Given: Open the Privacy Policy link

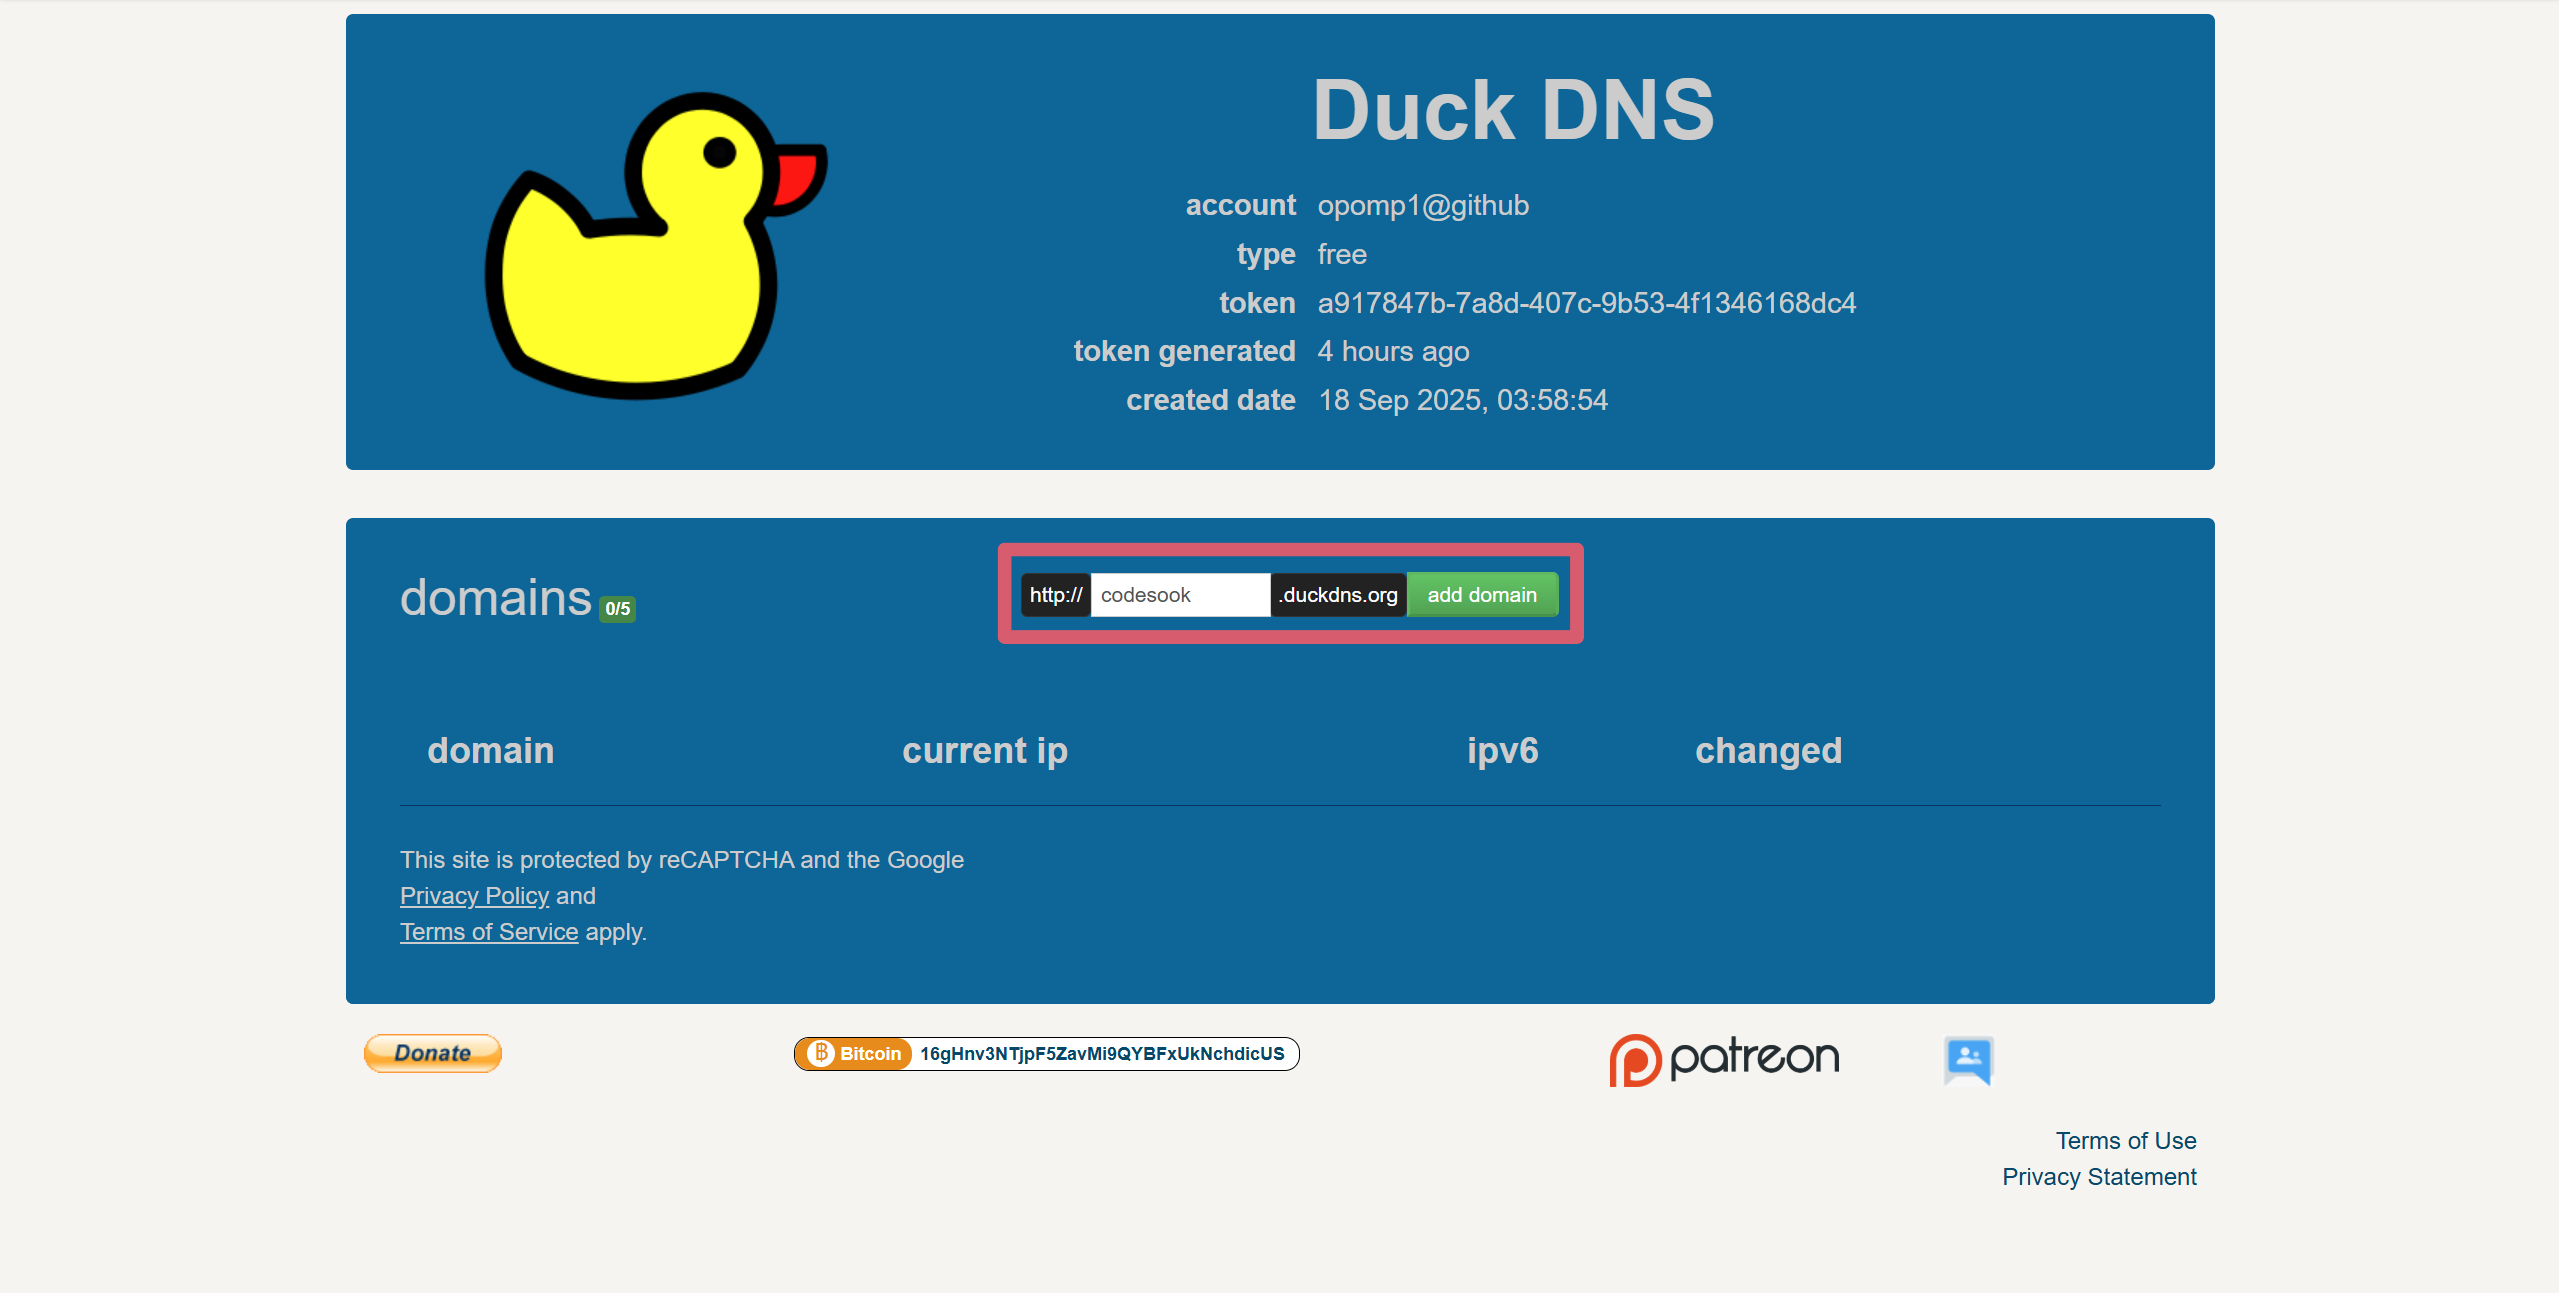Looking at the screenshot, I should pos(474,896).
